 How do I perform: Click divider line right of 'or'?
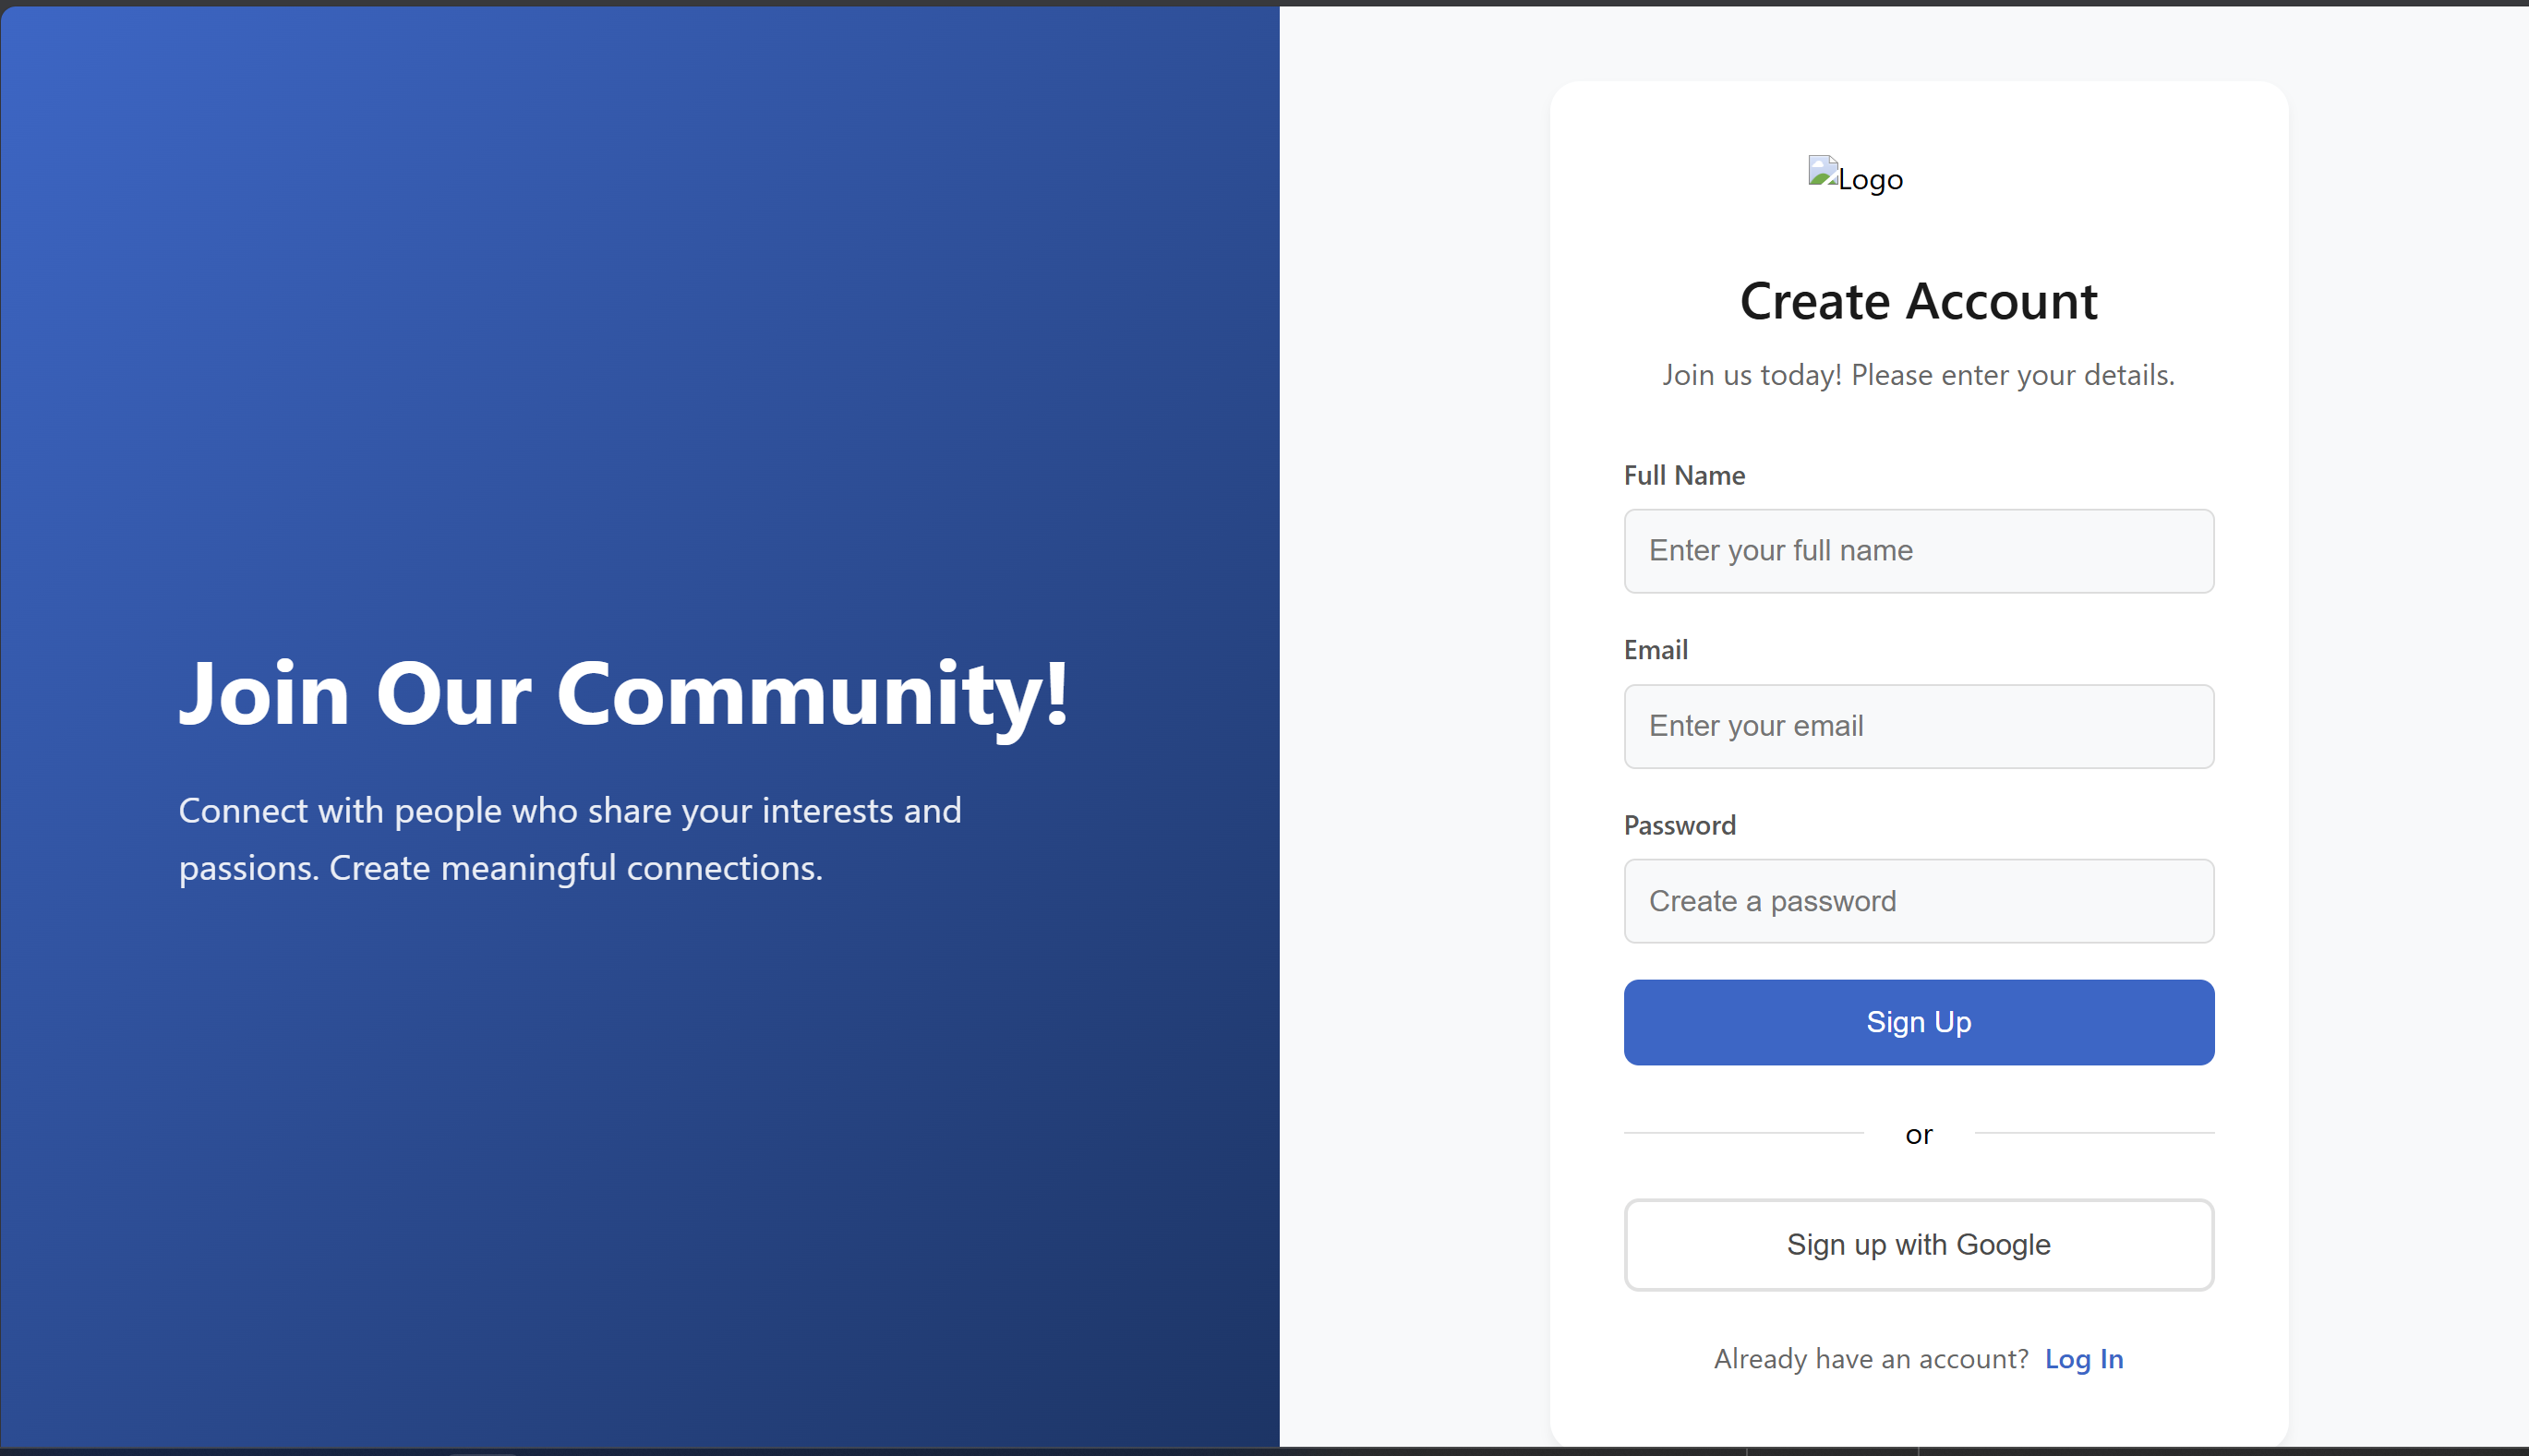point(2094,1133)
